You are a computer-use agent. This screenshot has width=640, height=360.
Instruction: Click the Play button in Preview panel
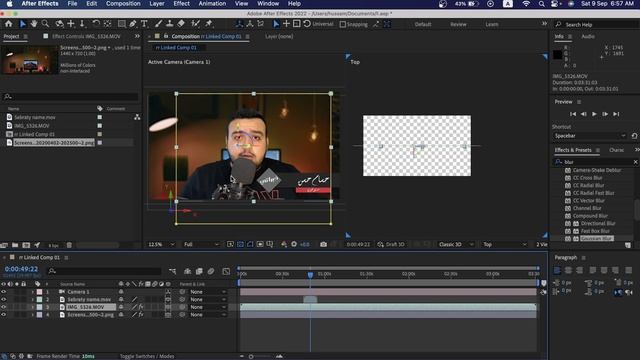tap(594, 114)
